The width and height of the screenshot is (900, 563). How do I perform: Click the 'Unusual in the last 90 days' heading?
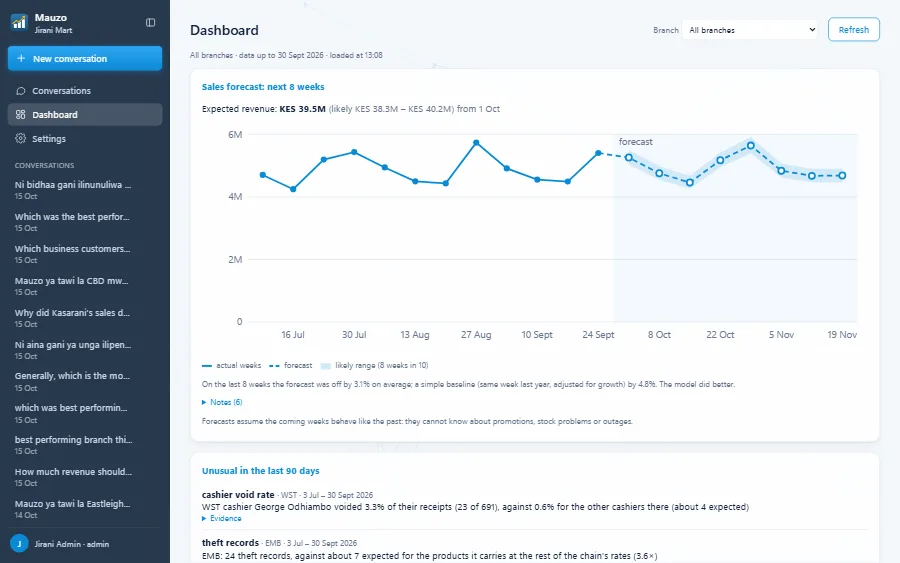pyautogui.click(x=261, y=471)
